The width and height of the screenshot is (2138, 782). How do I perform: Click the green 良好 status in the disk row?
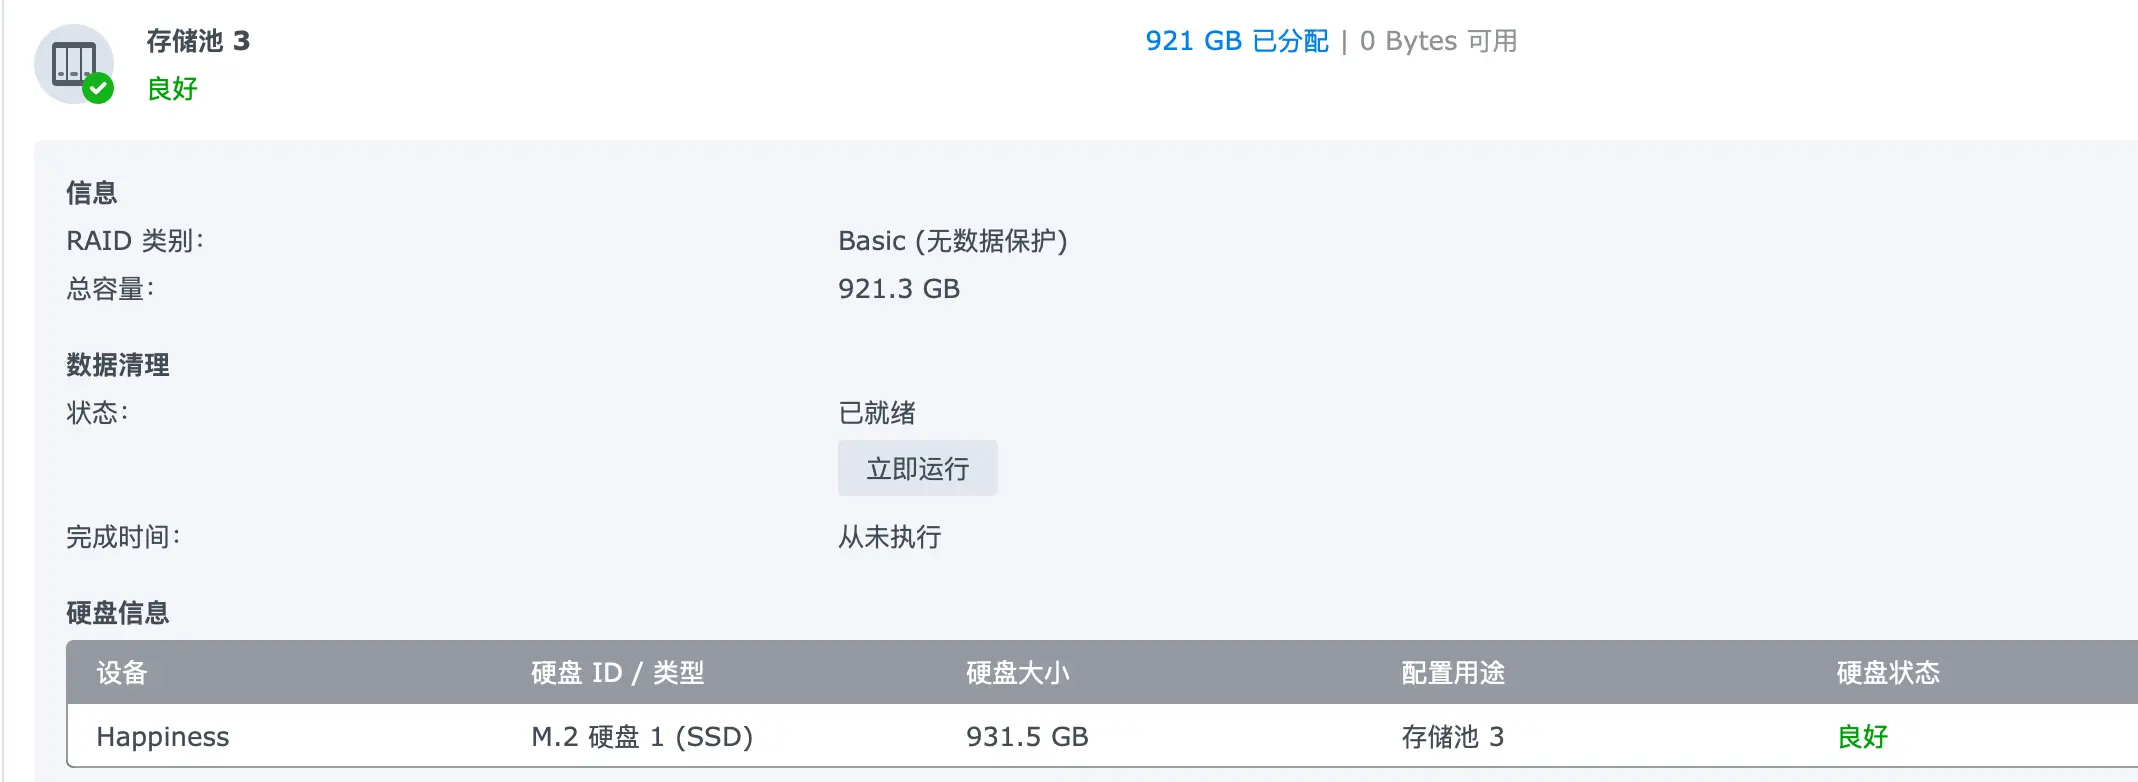[1862, 737]
